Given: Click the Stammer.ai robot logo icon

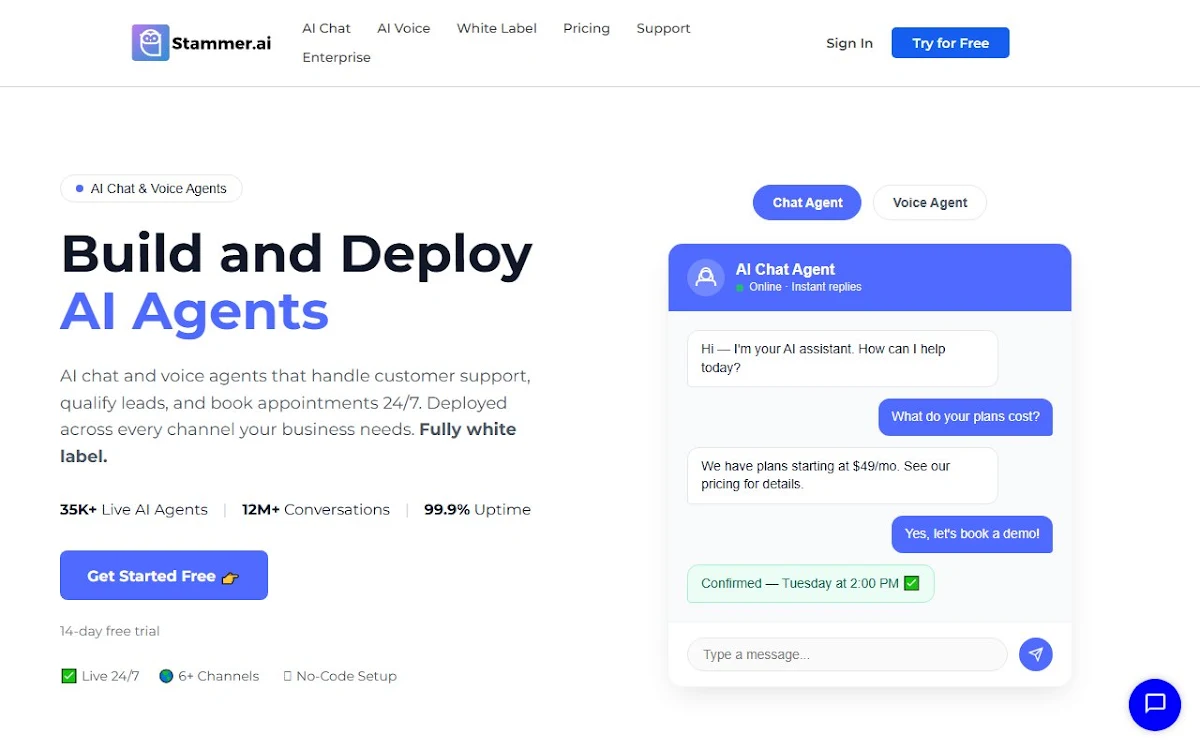Looking at the screenshot, I should pos(150,43).
